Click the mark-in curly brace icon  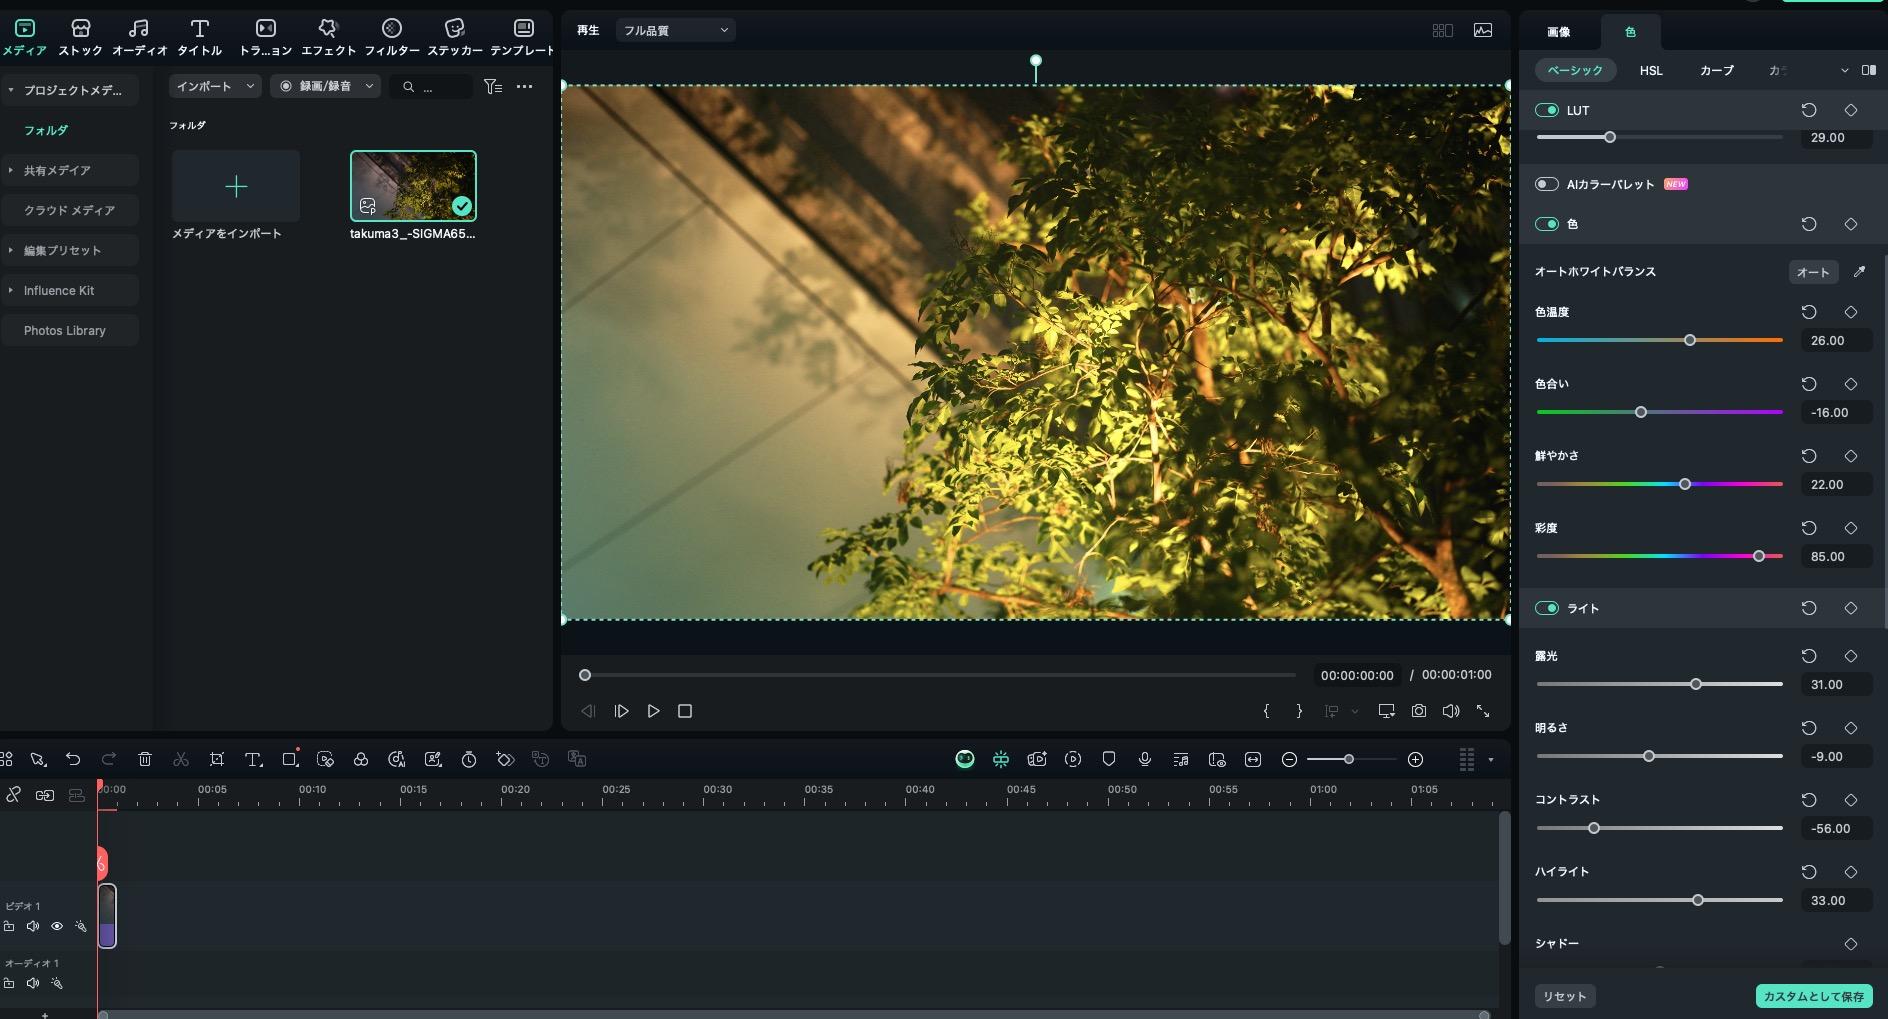[1267, 711]
